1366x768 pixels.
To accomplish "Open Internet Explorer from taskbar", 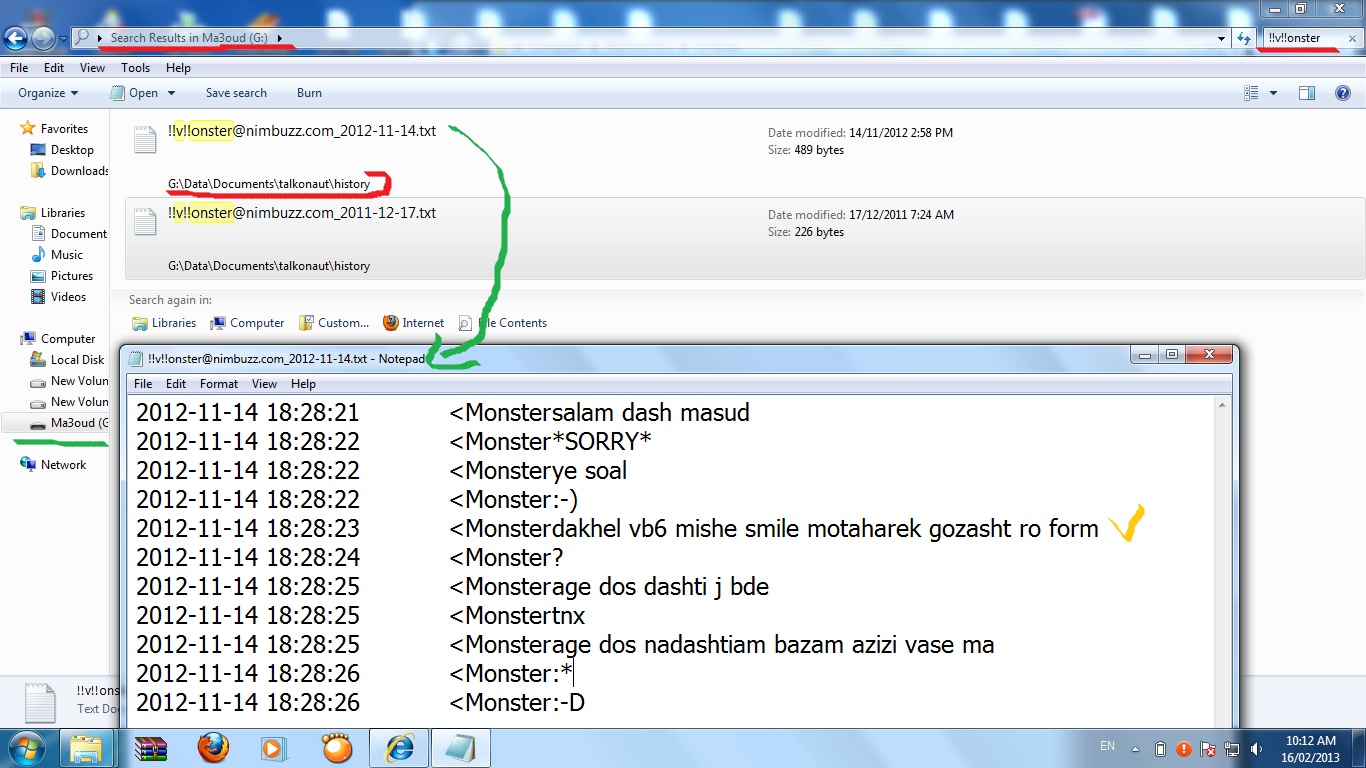I will pyautogui.click(x=398, y=748).
